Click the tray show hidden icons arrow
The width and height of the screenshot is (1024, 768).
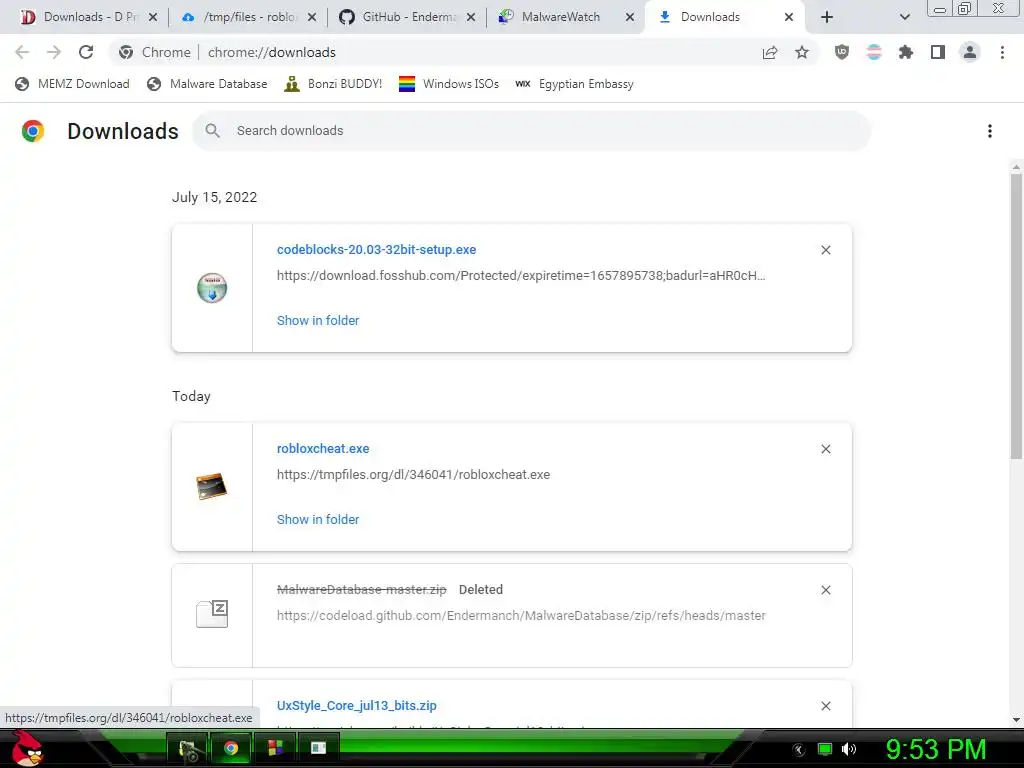click(x=799, y=750)
